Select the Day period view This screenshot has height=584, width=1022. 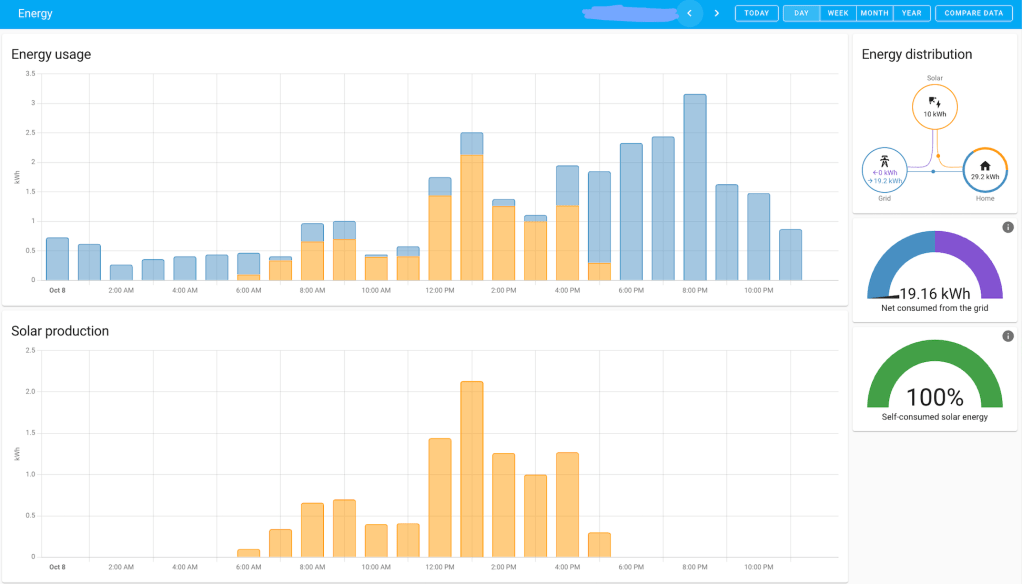tap(801, 13)
